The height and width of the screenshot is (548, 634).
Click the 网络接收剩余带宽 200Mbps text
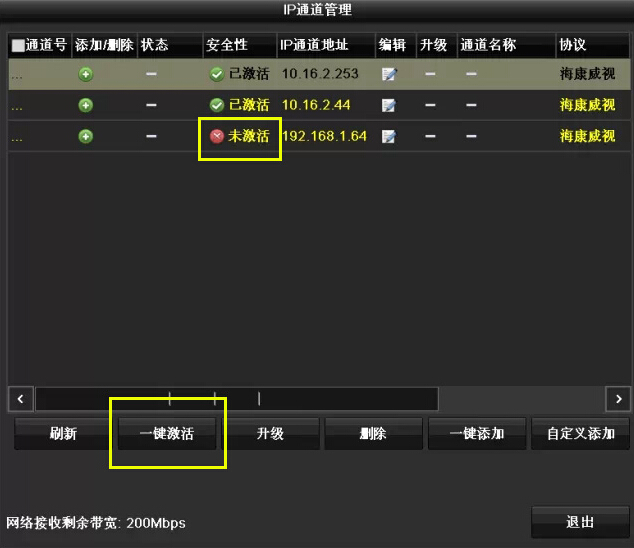[96, 523]
